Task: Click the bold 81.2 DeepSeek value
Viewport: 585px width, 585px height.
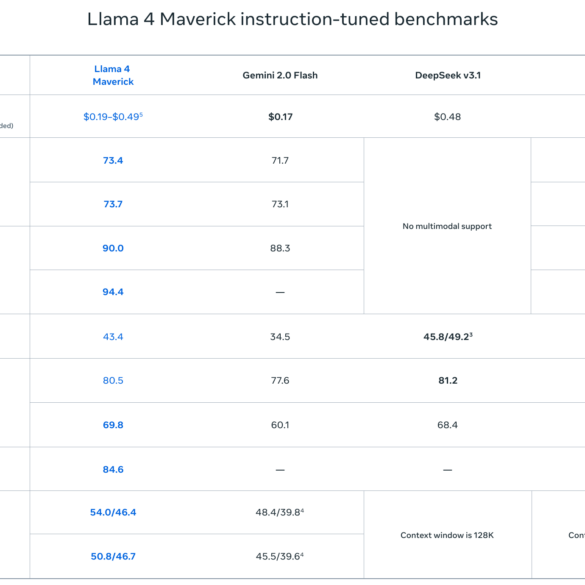Action: point(448,381)
